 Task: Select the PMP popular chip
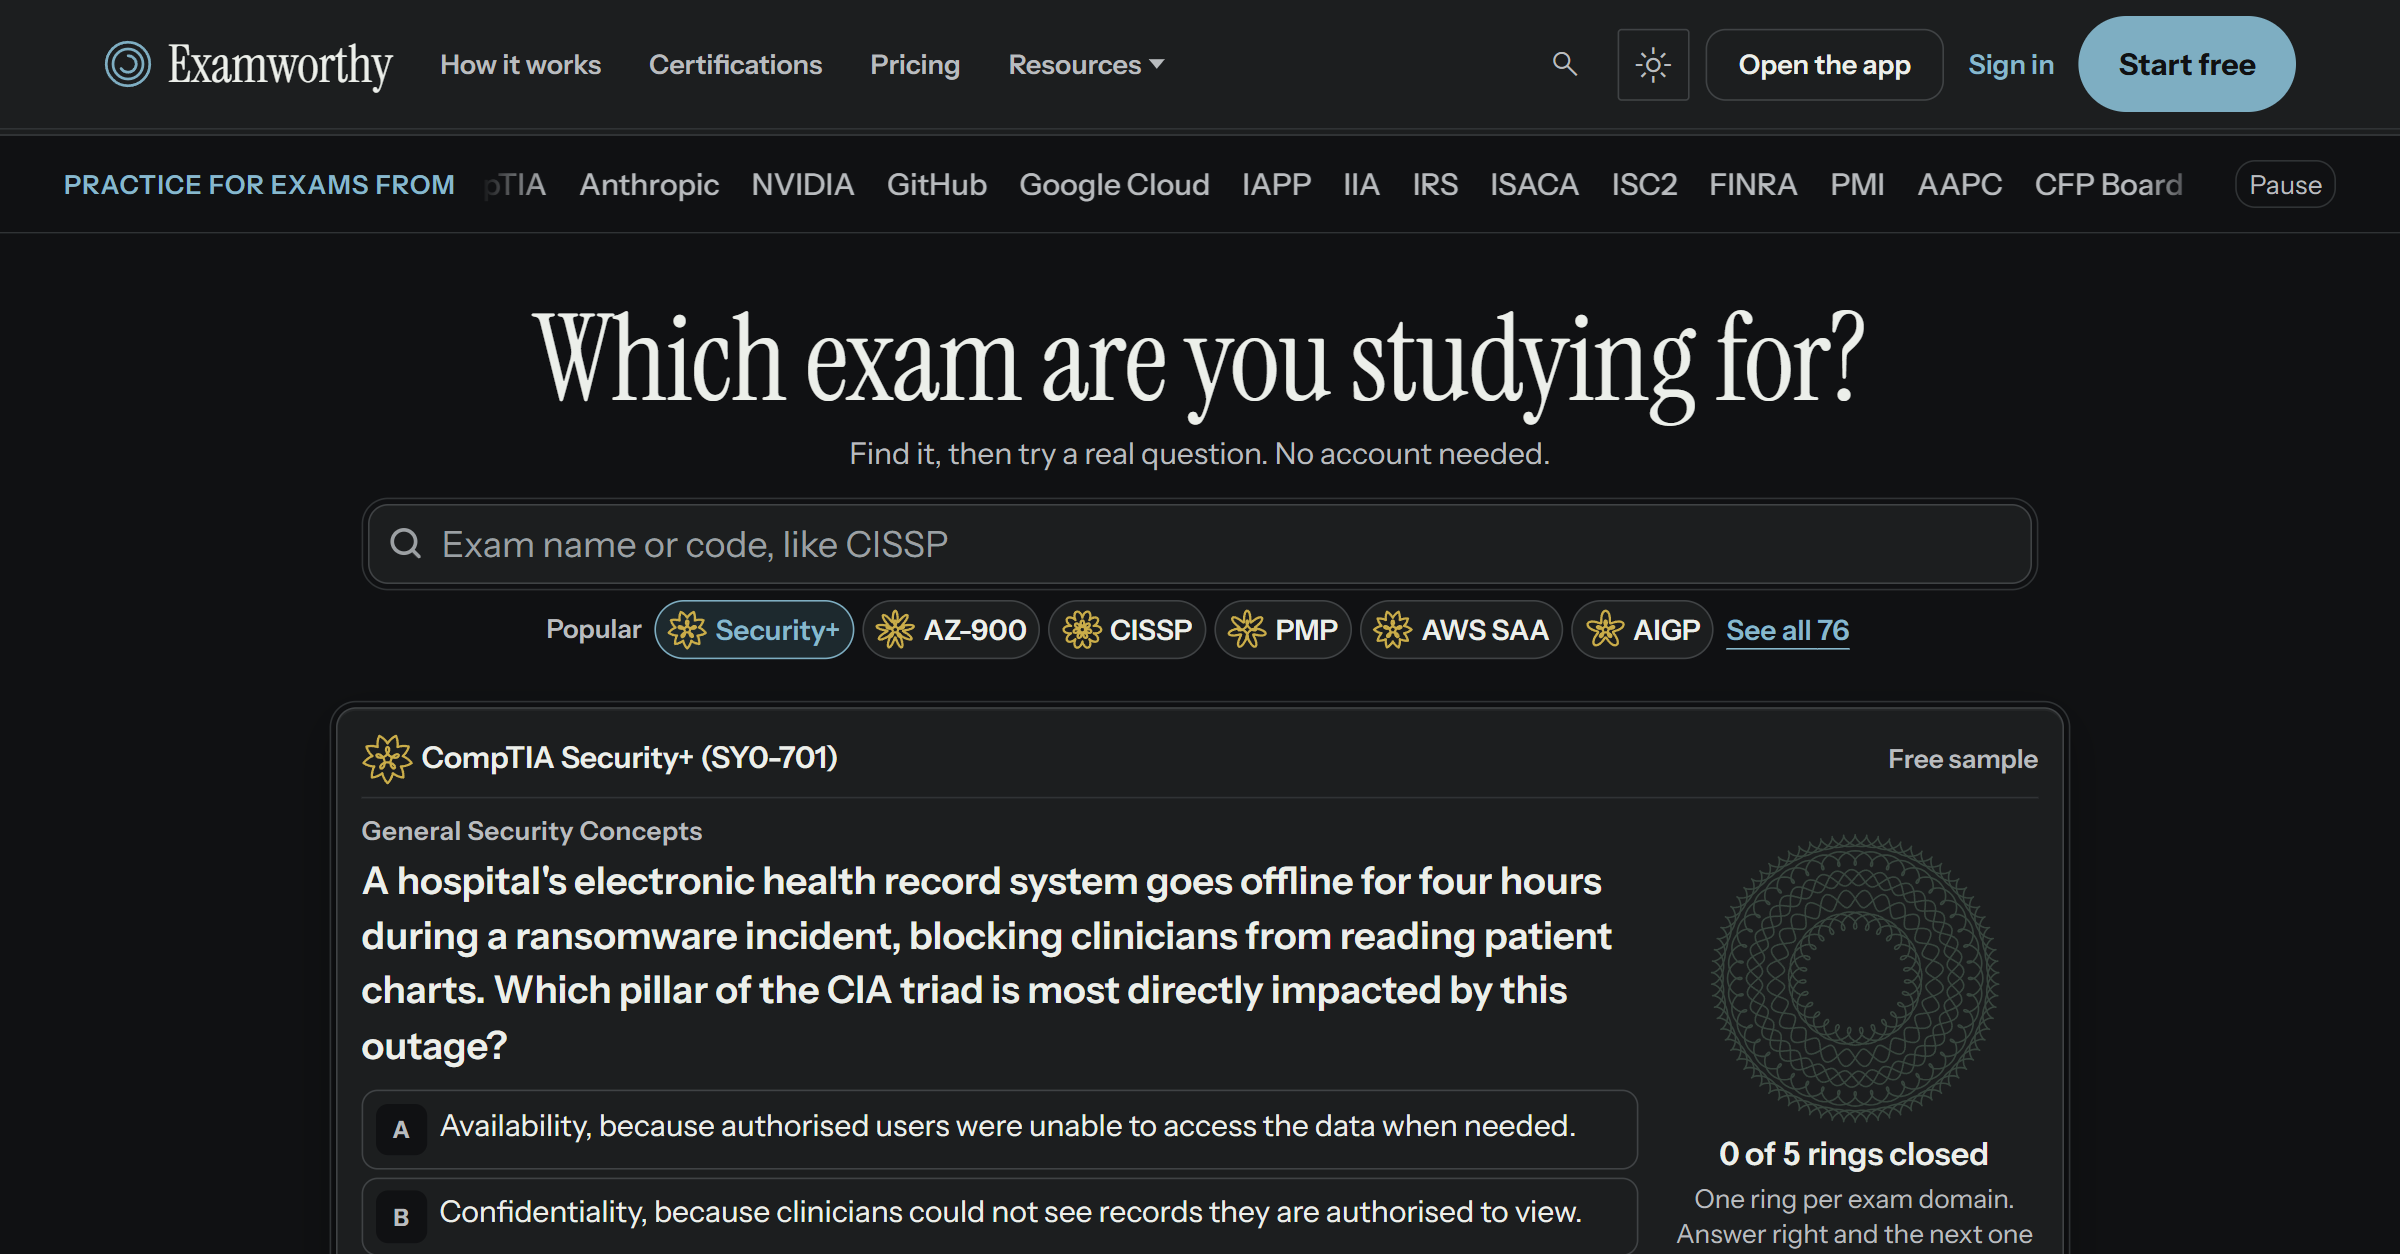(x=1283, y=630)
